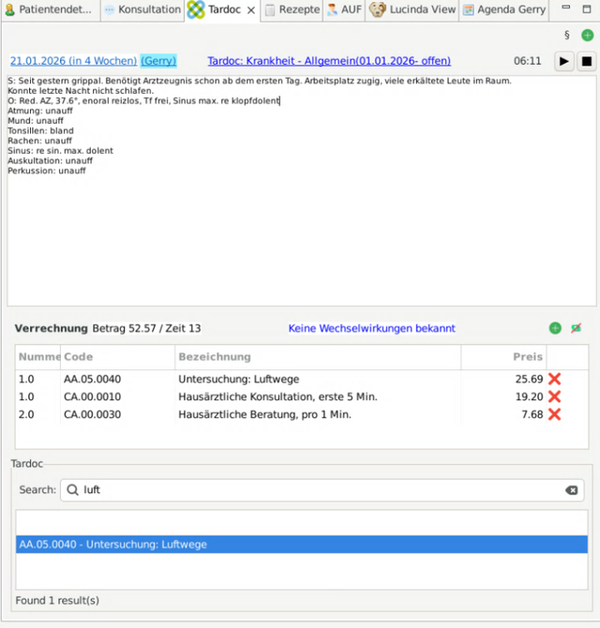Add new consultation with top green plus
Viewport: 600px width, 628px height.
587,35
